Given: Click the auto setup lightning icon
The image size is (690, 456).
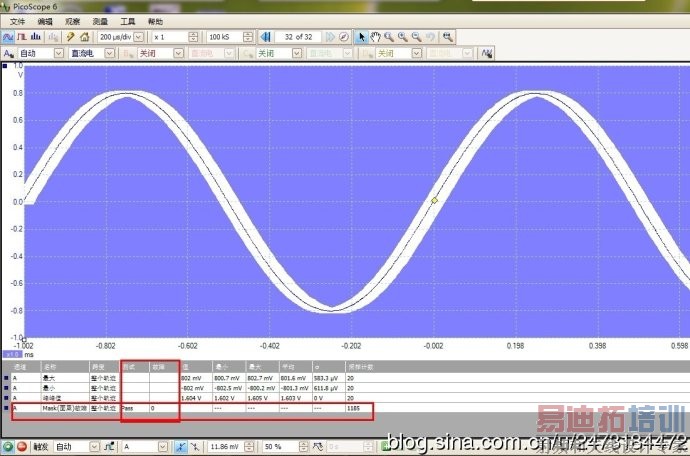Looking at the screenshot, I should [x=70, y=37].
